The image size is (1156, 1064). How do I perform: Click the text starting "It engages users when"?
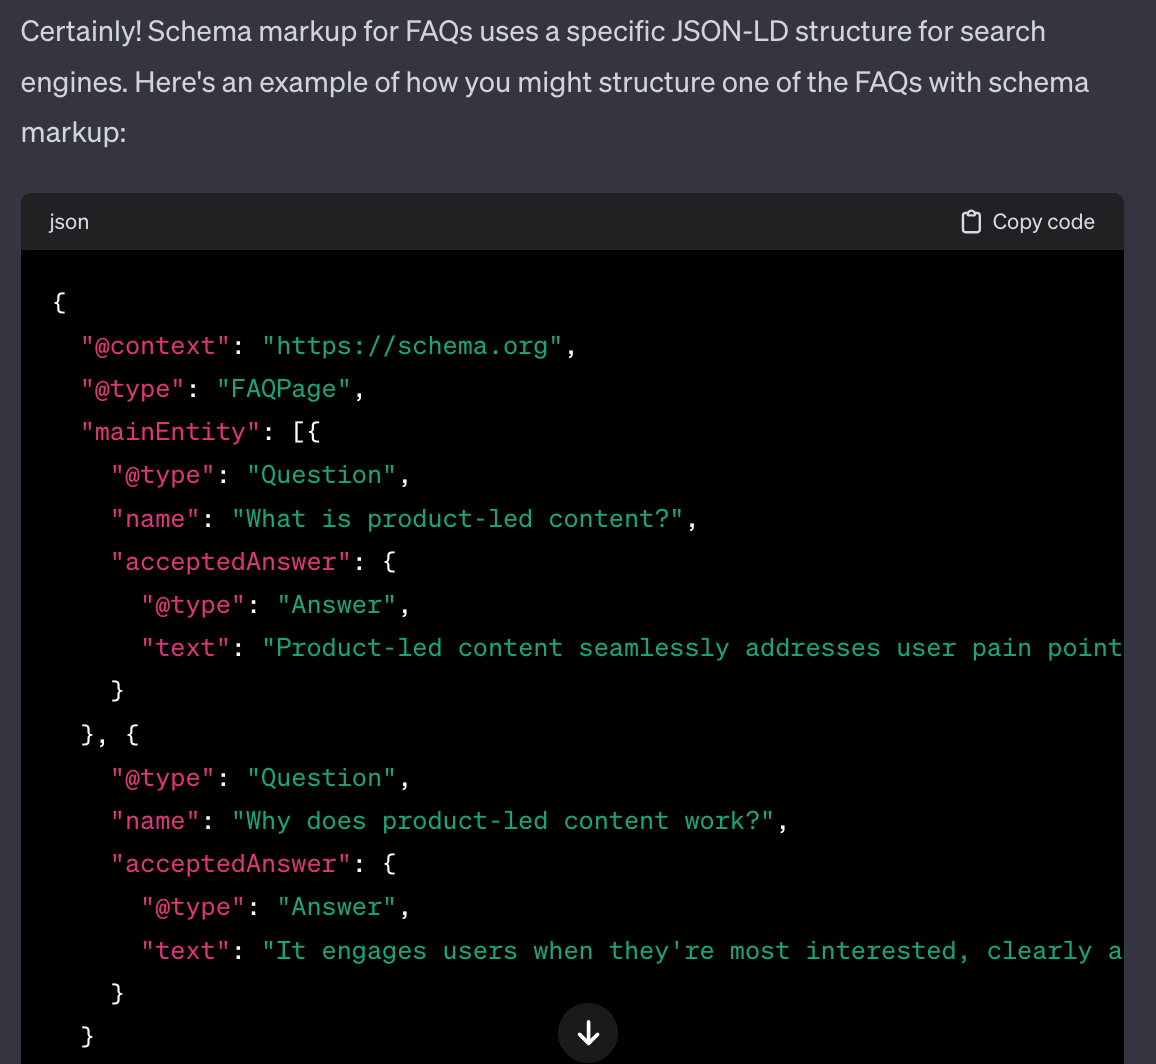(692, 950)
